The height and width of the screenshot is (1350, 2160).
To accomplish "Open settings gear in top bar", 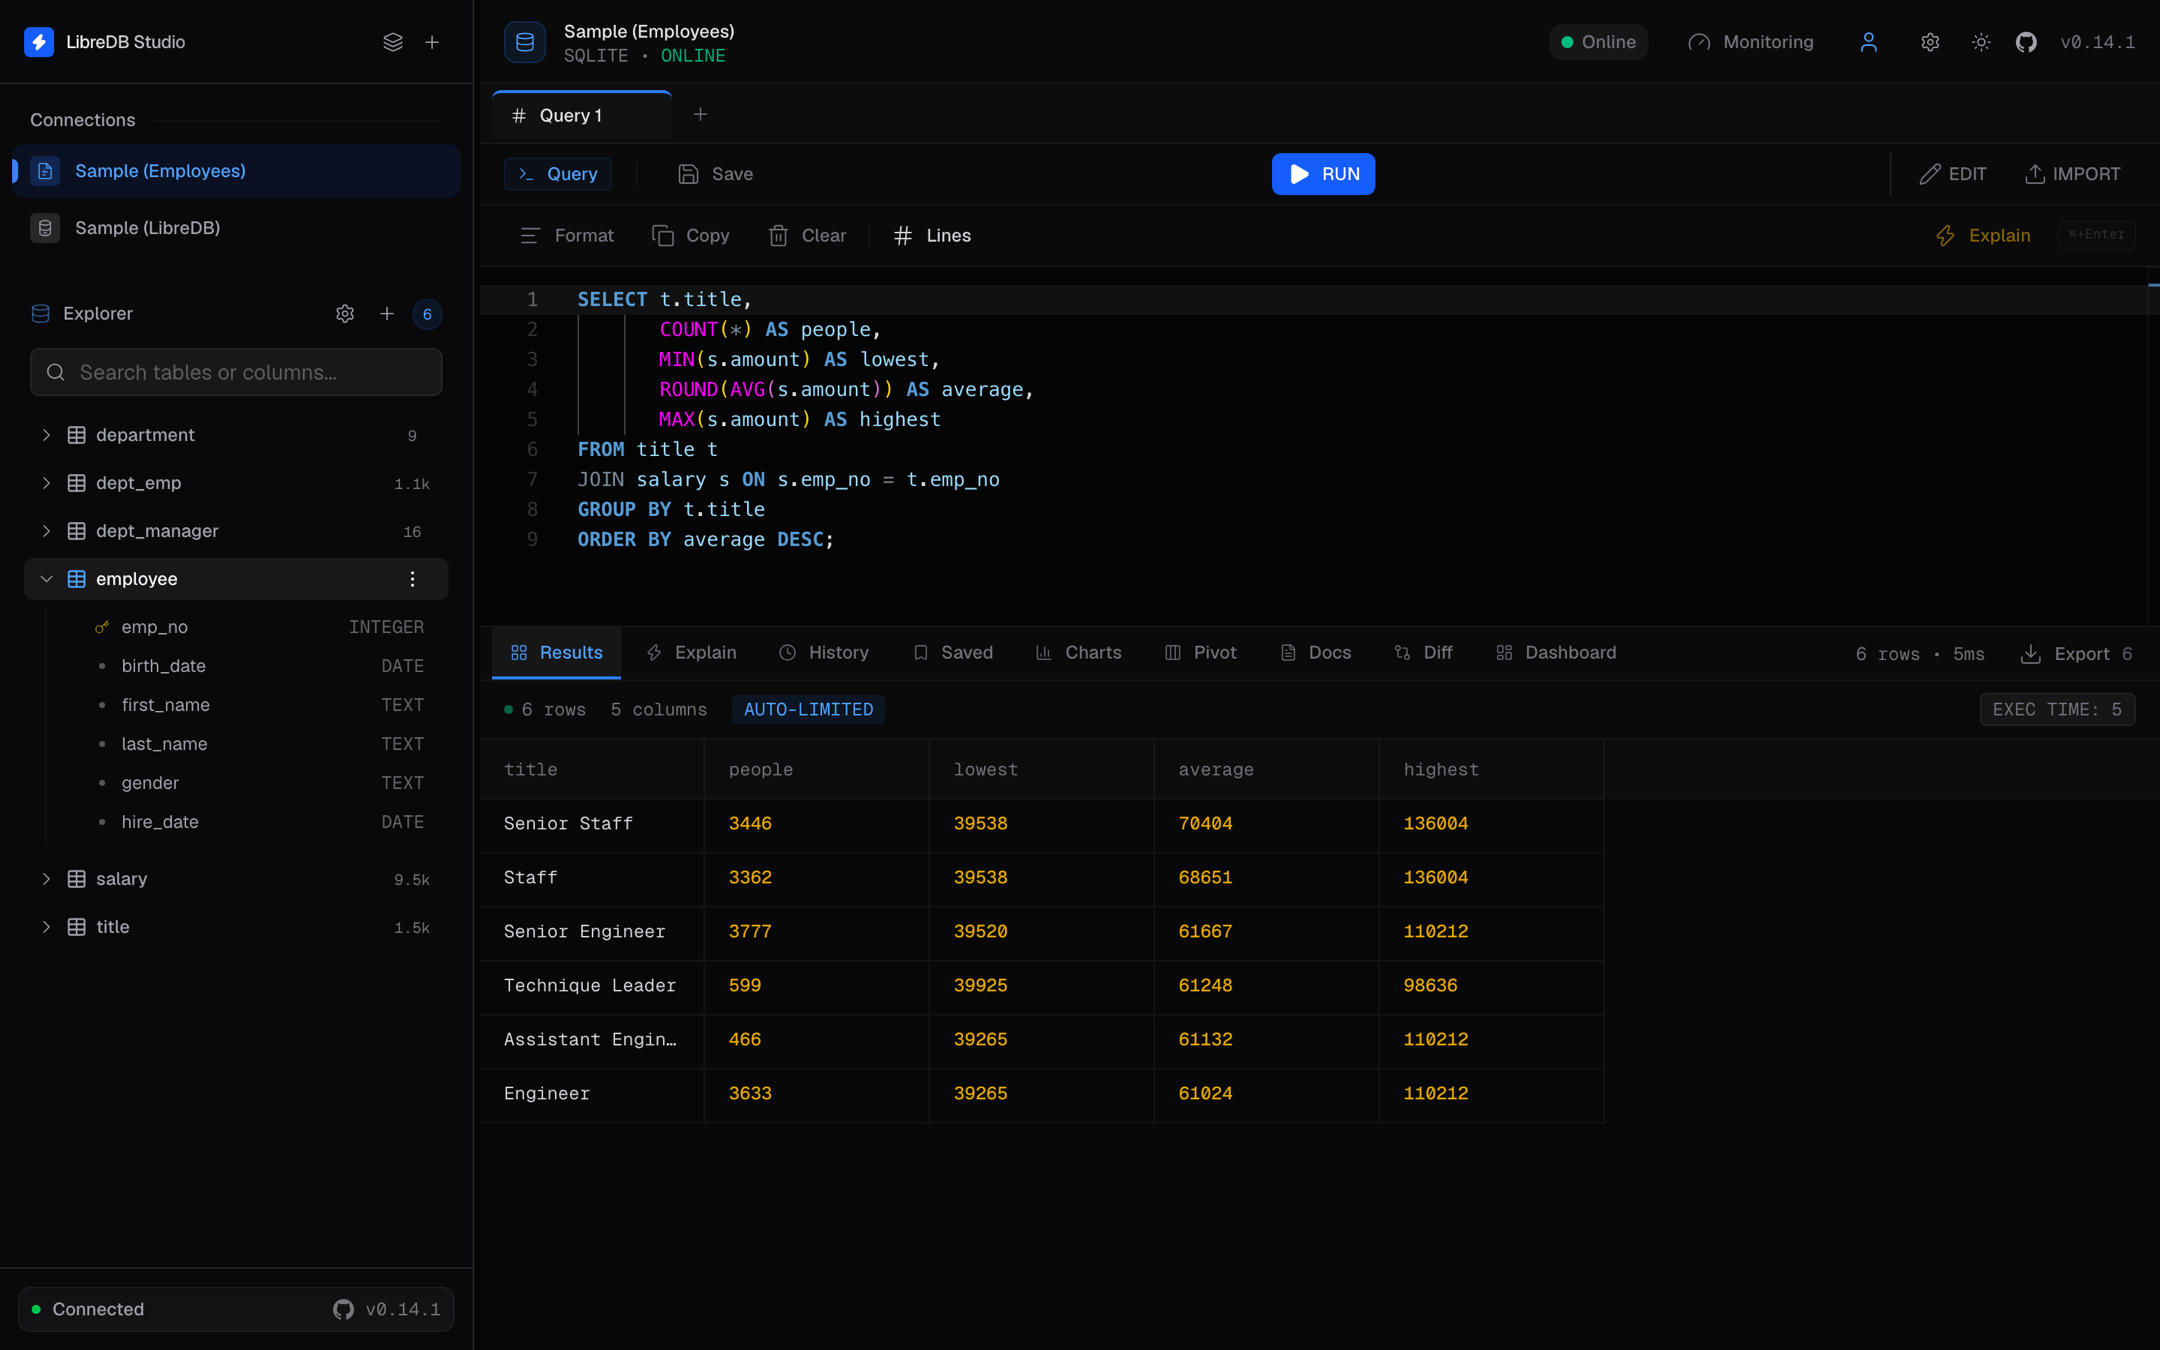I will click(1930, 42).
